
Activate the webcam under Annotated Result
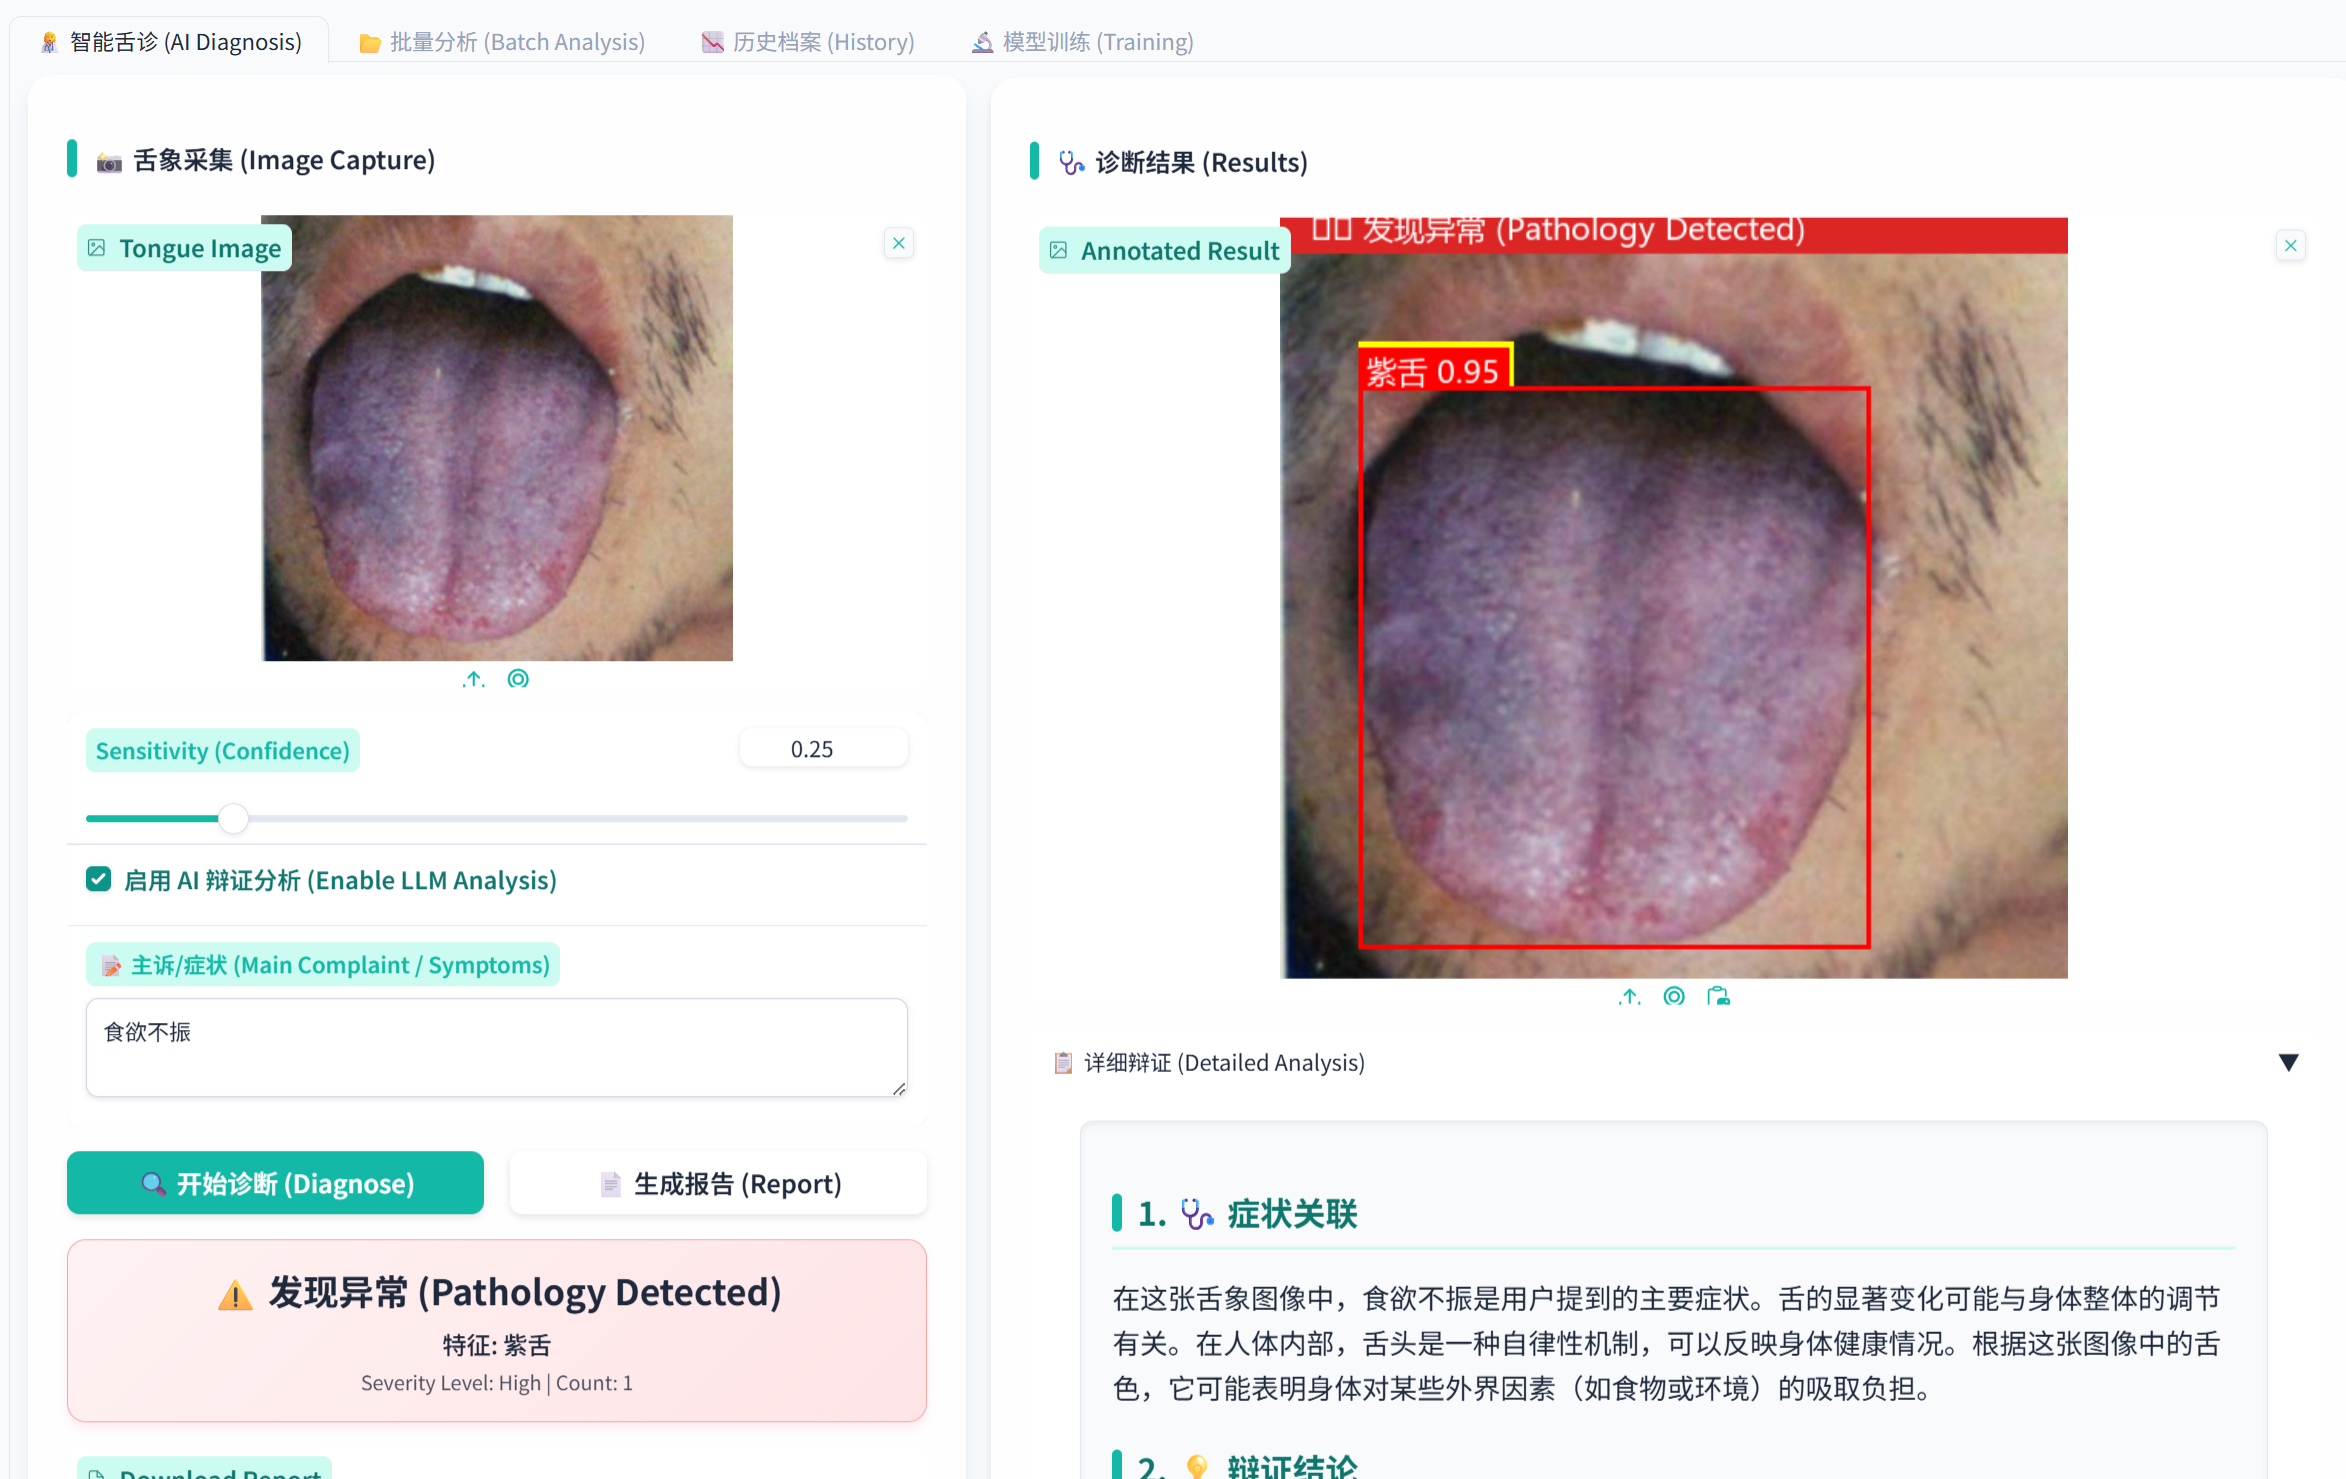(x=1674, y=996)
